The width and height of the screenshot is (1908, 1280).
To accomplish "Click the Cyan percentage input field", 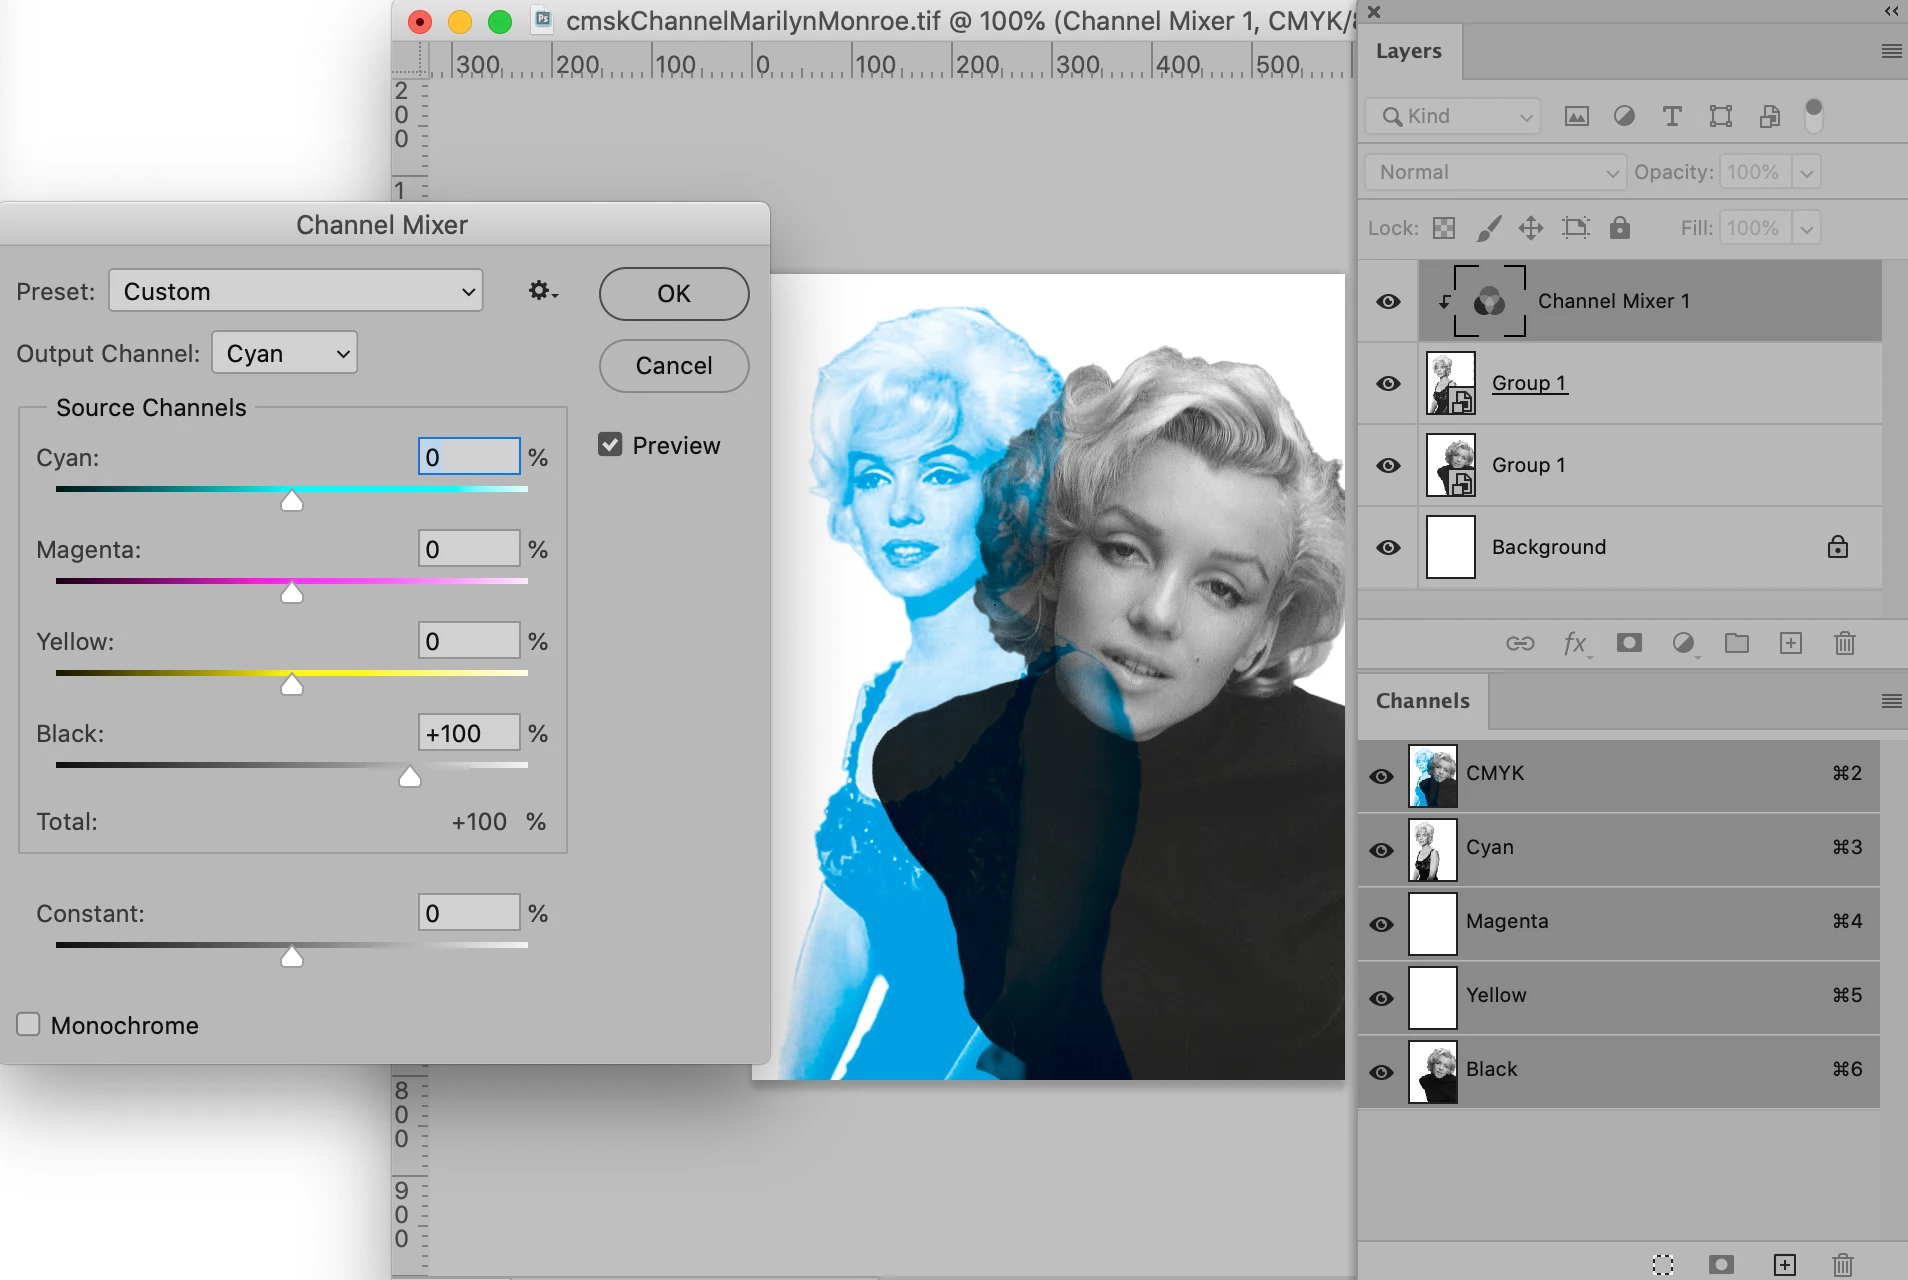I will (469, 457).
